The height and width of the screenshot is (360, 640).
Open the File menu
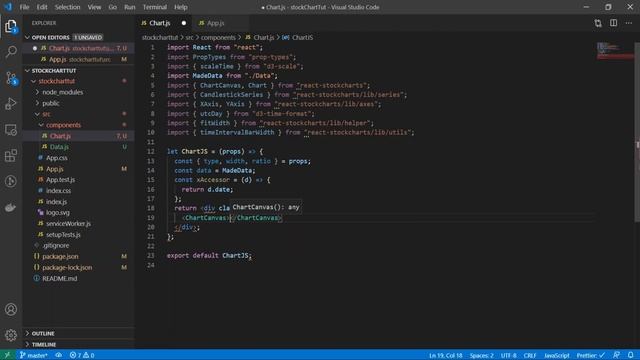(24, 7)
